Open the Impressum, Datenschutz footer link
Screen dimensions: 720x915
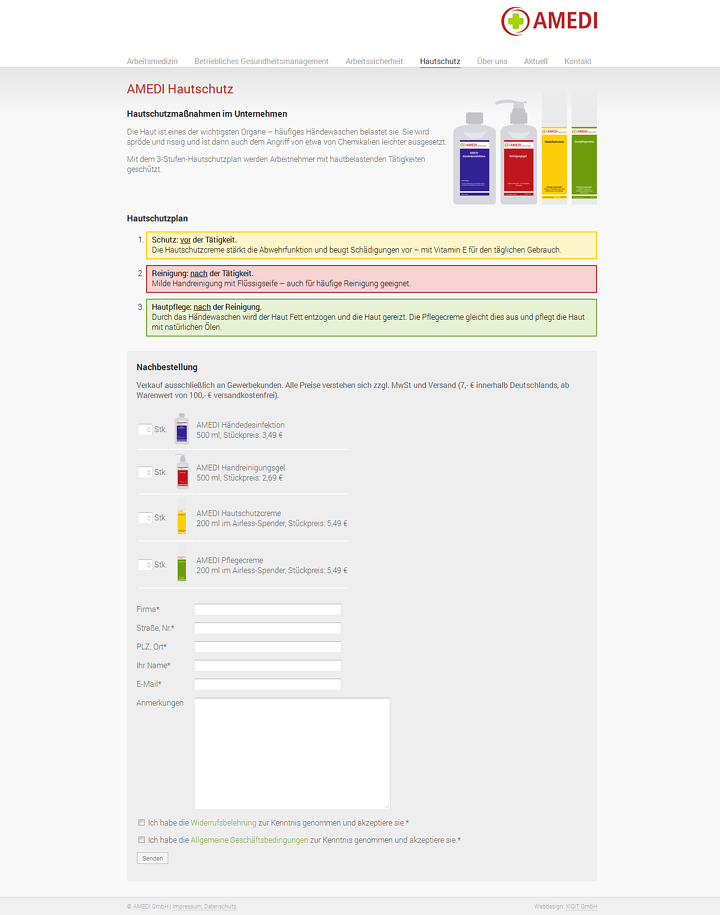point(204,907)
